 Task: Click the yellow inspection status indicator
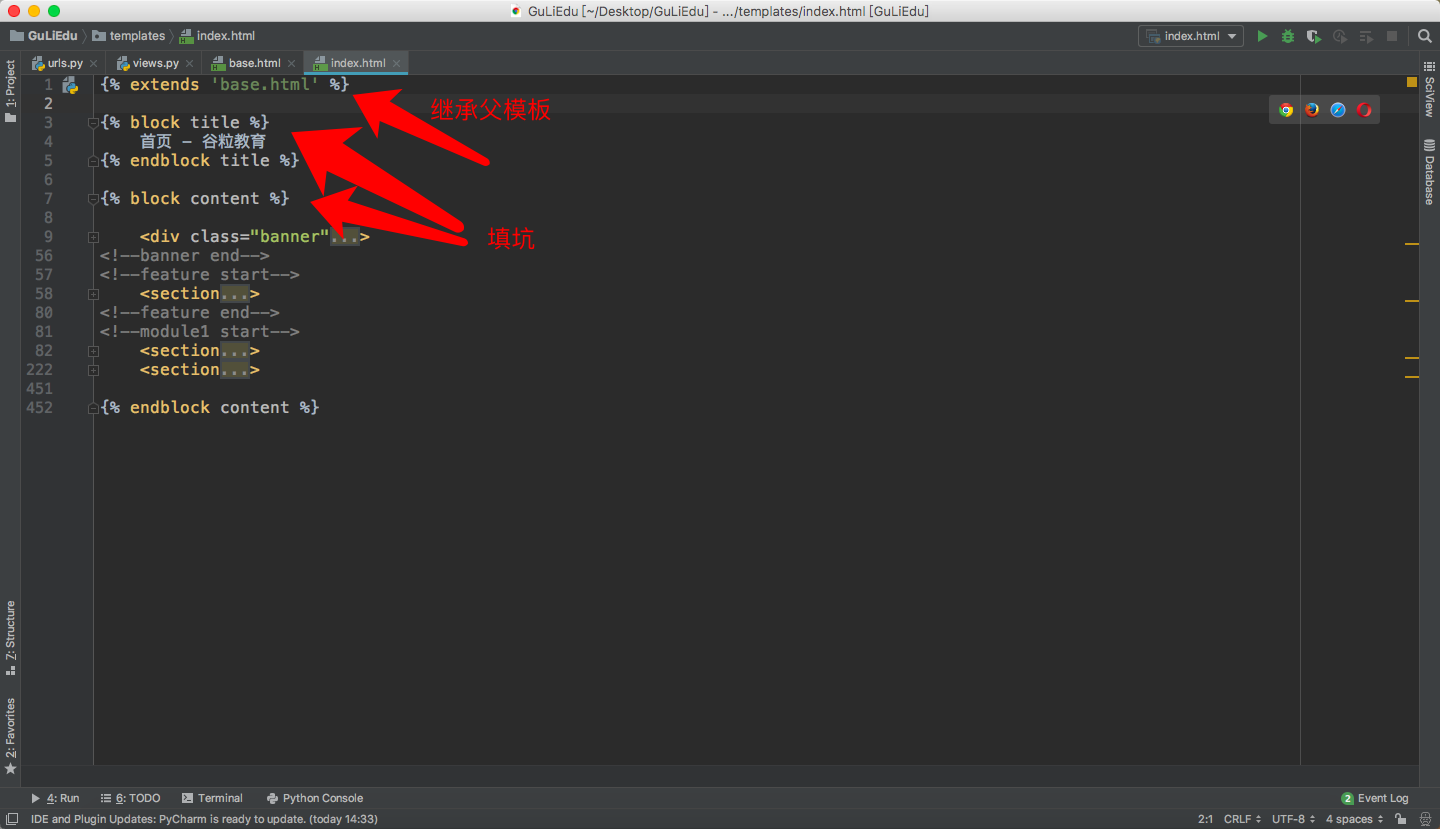click(x=1412, y=82)
